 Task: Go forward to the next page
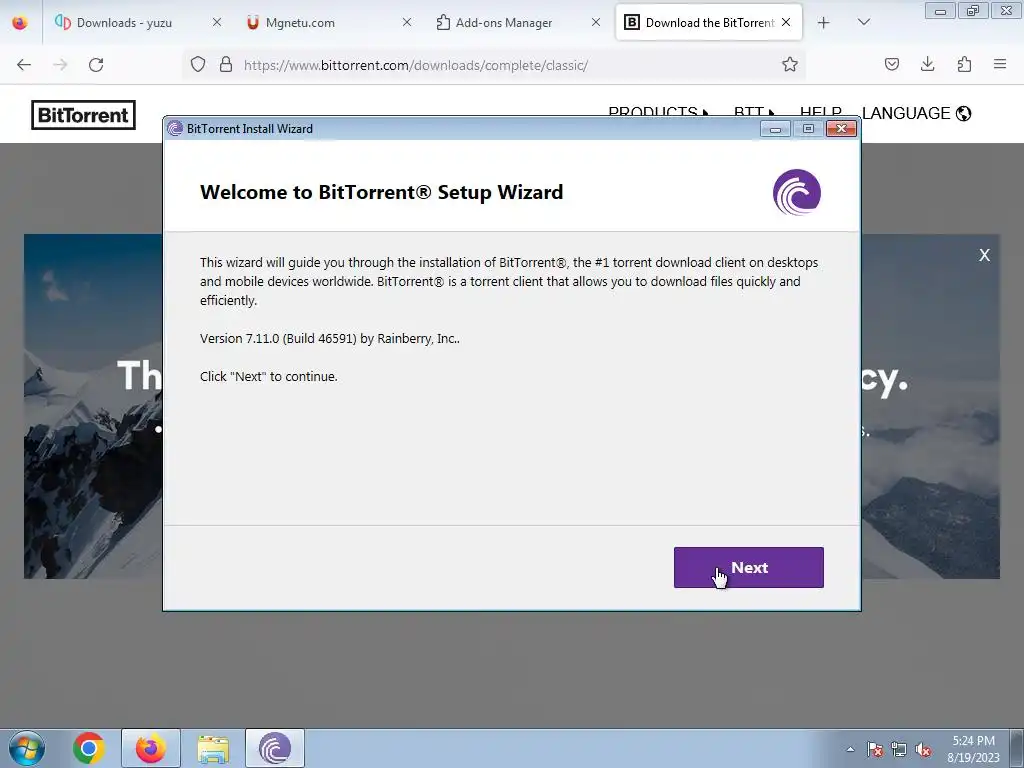coord(60,65)
